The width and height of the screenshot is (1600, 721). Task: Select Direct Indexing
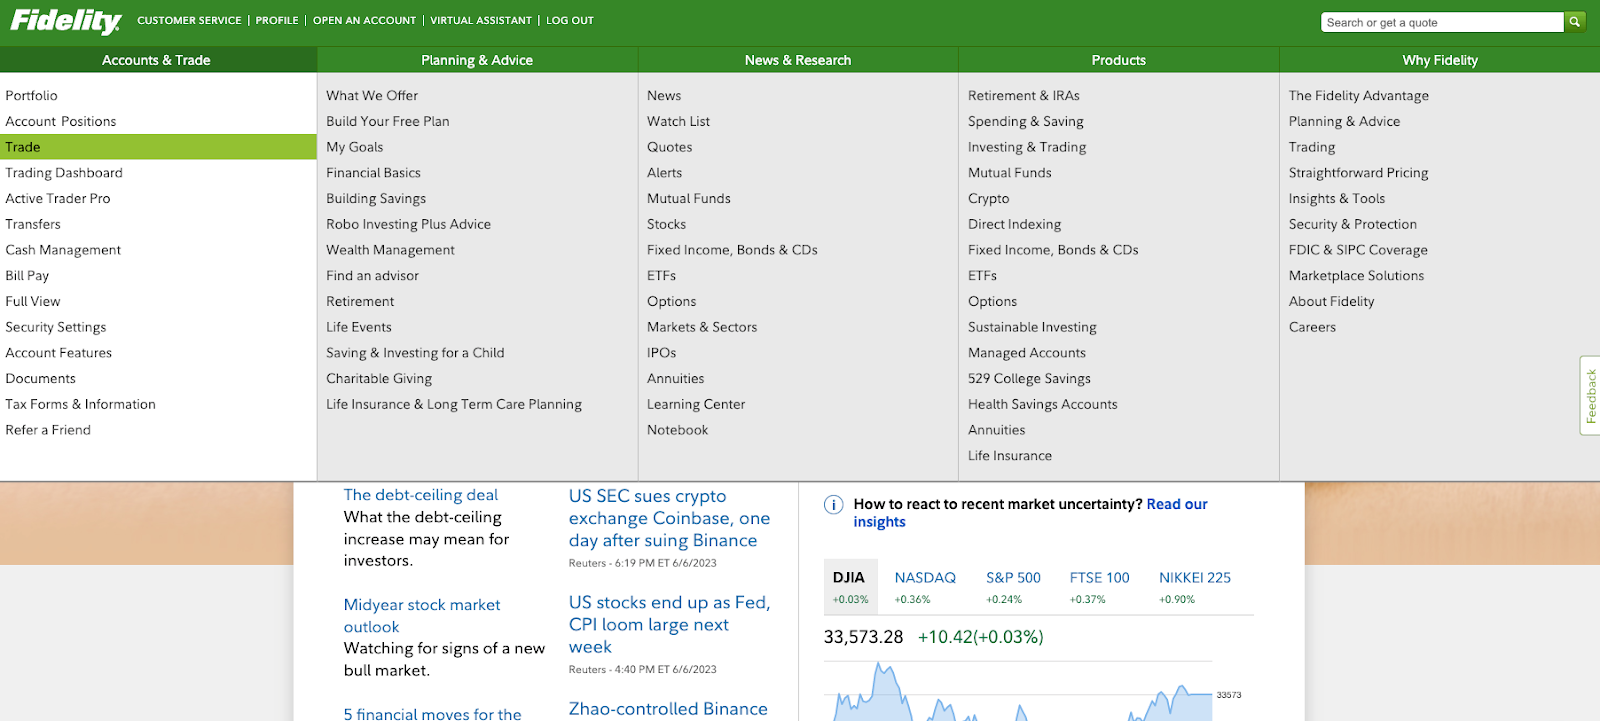1015,225
